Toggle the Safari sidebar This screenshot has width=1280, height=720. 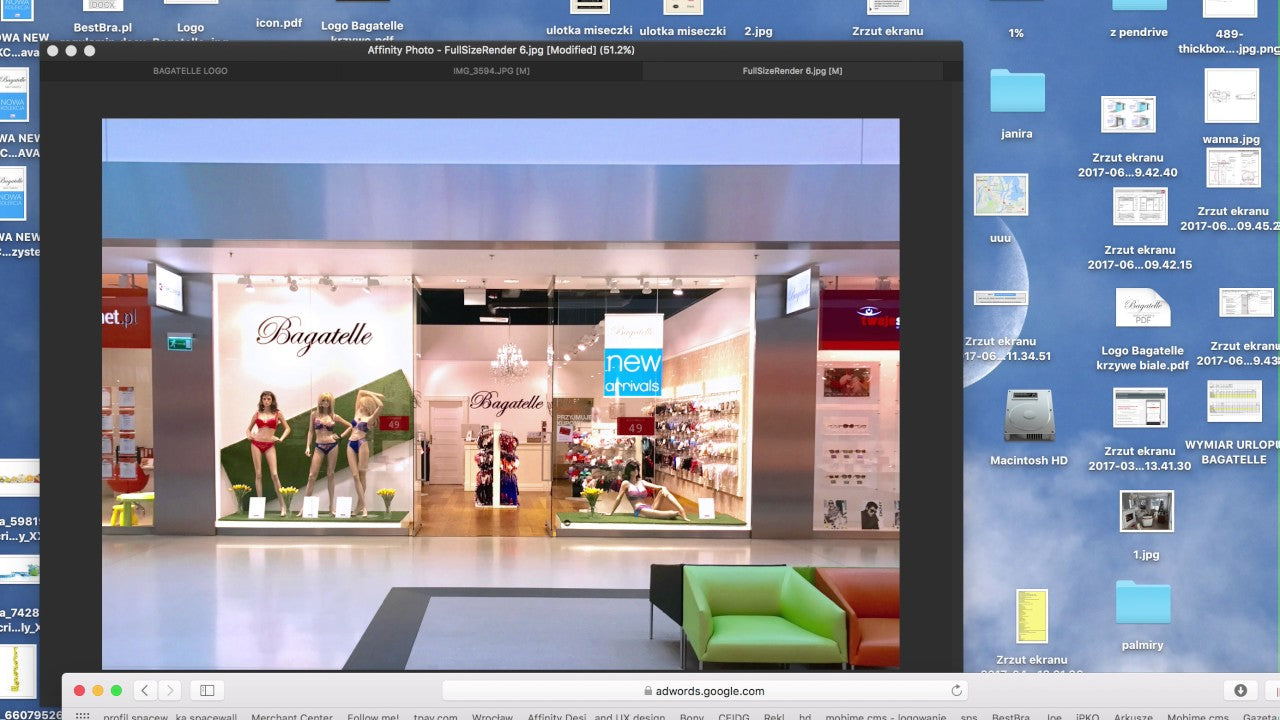207,690
